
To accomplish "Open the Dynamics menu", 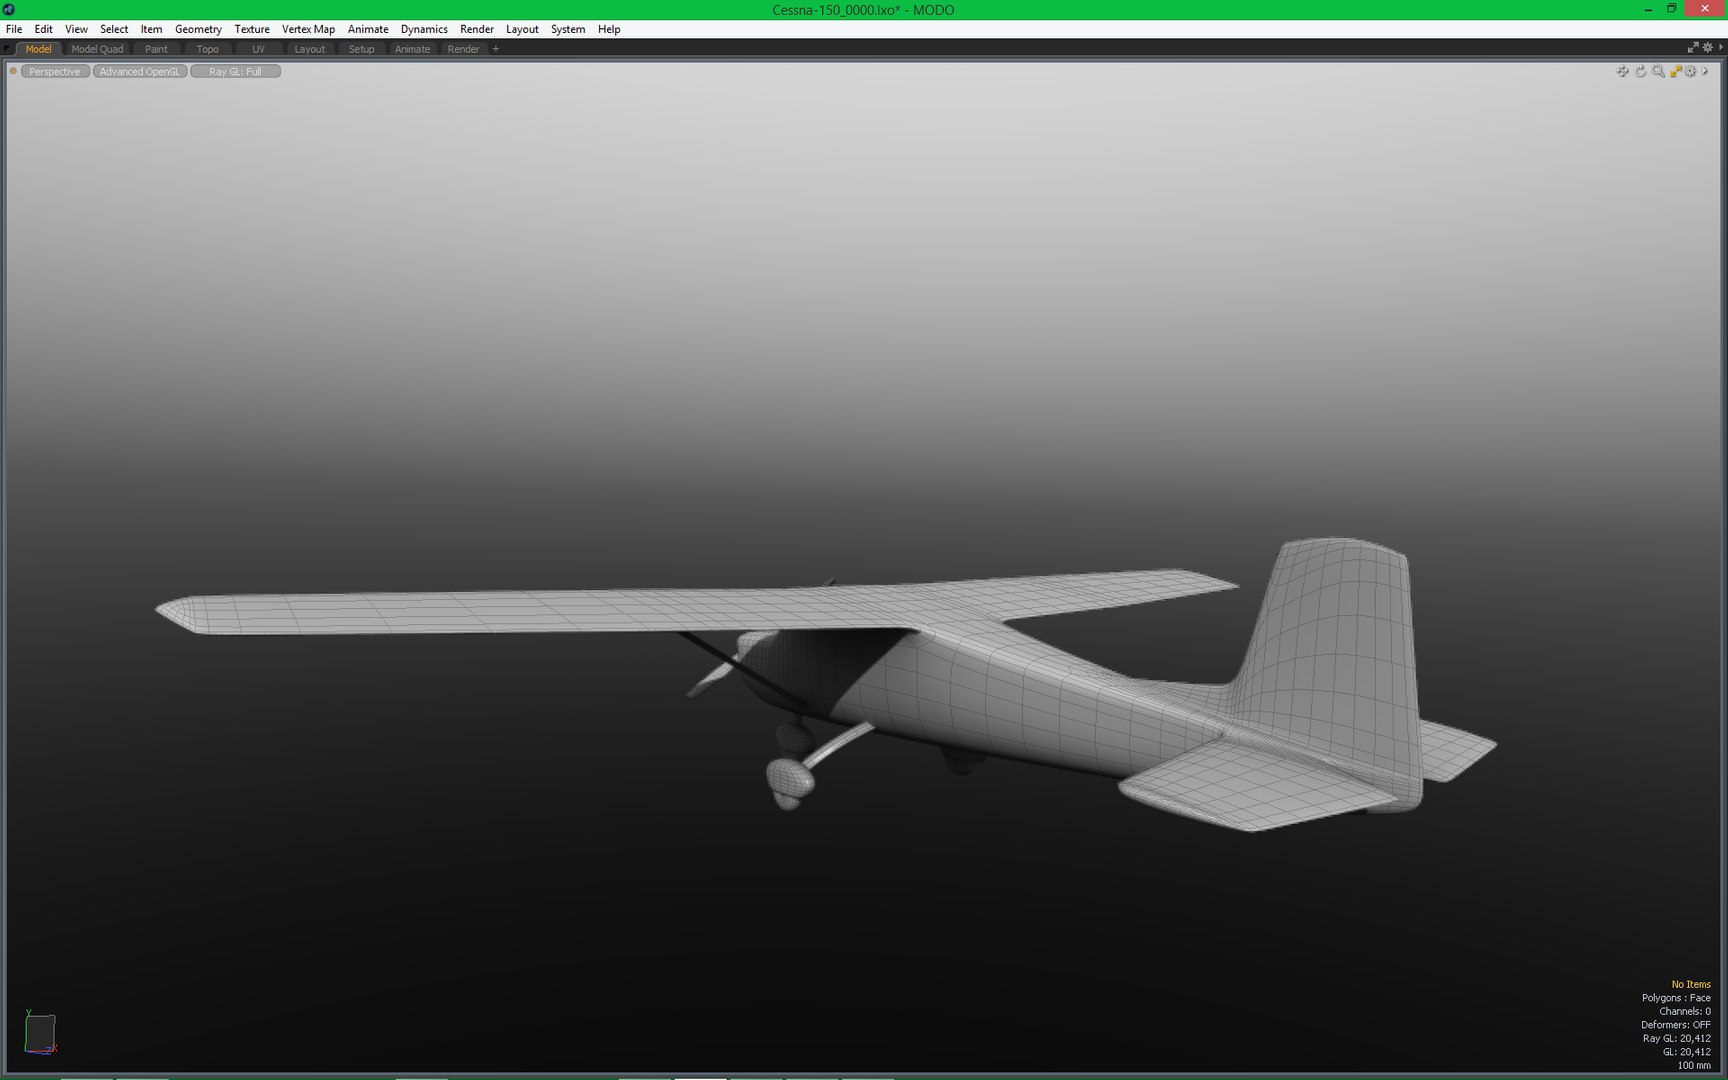I will [x=424, y=29].
